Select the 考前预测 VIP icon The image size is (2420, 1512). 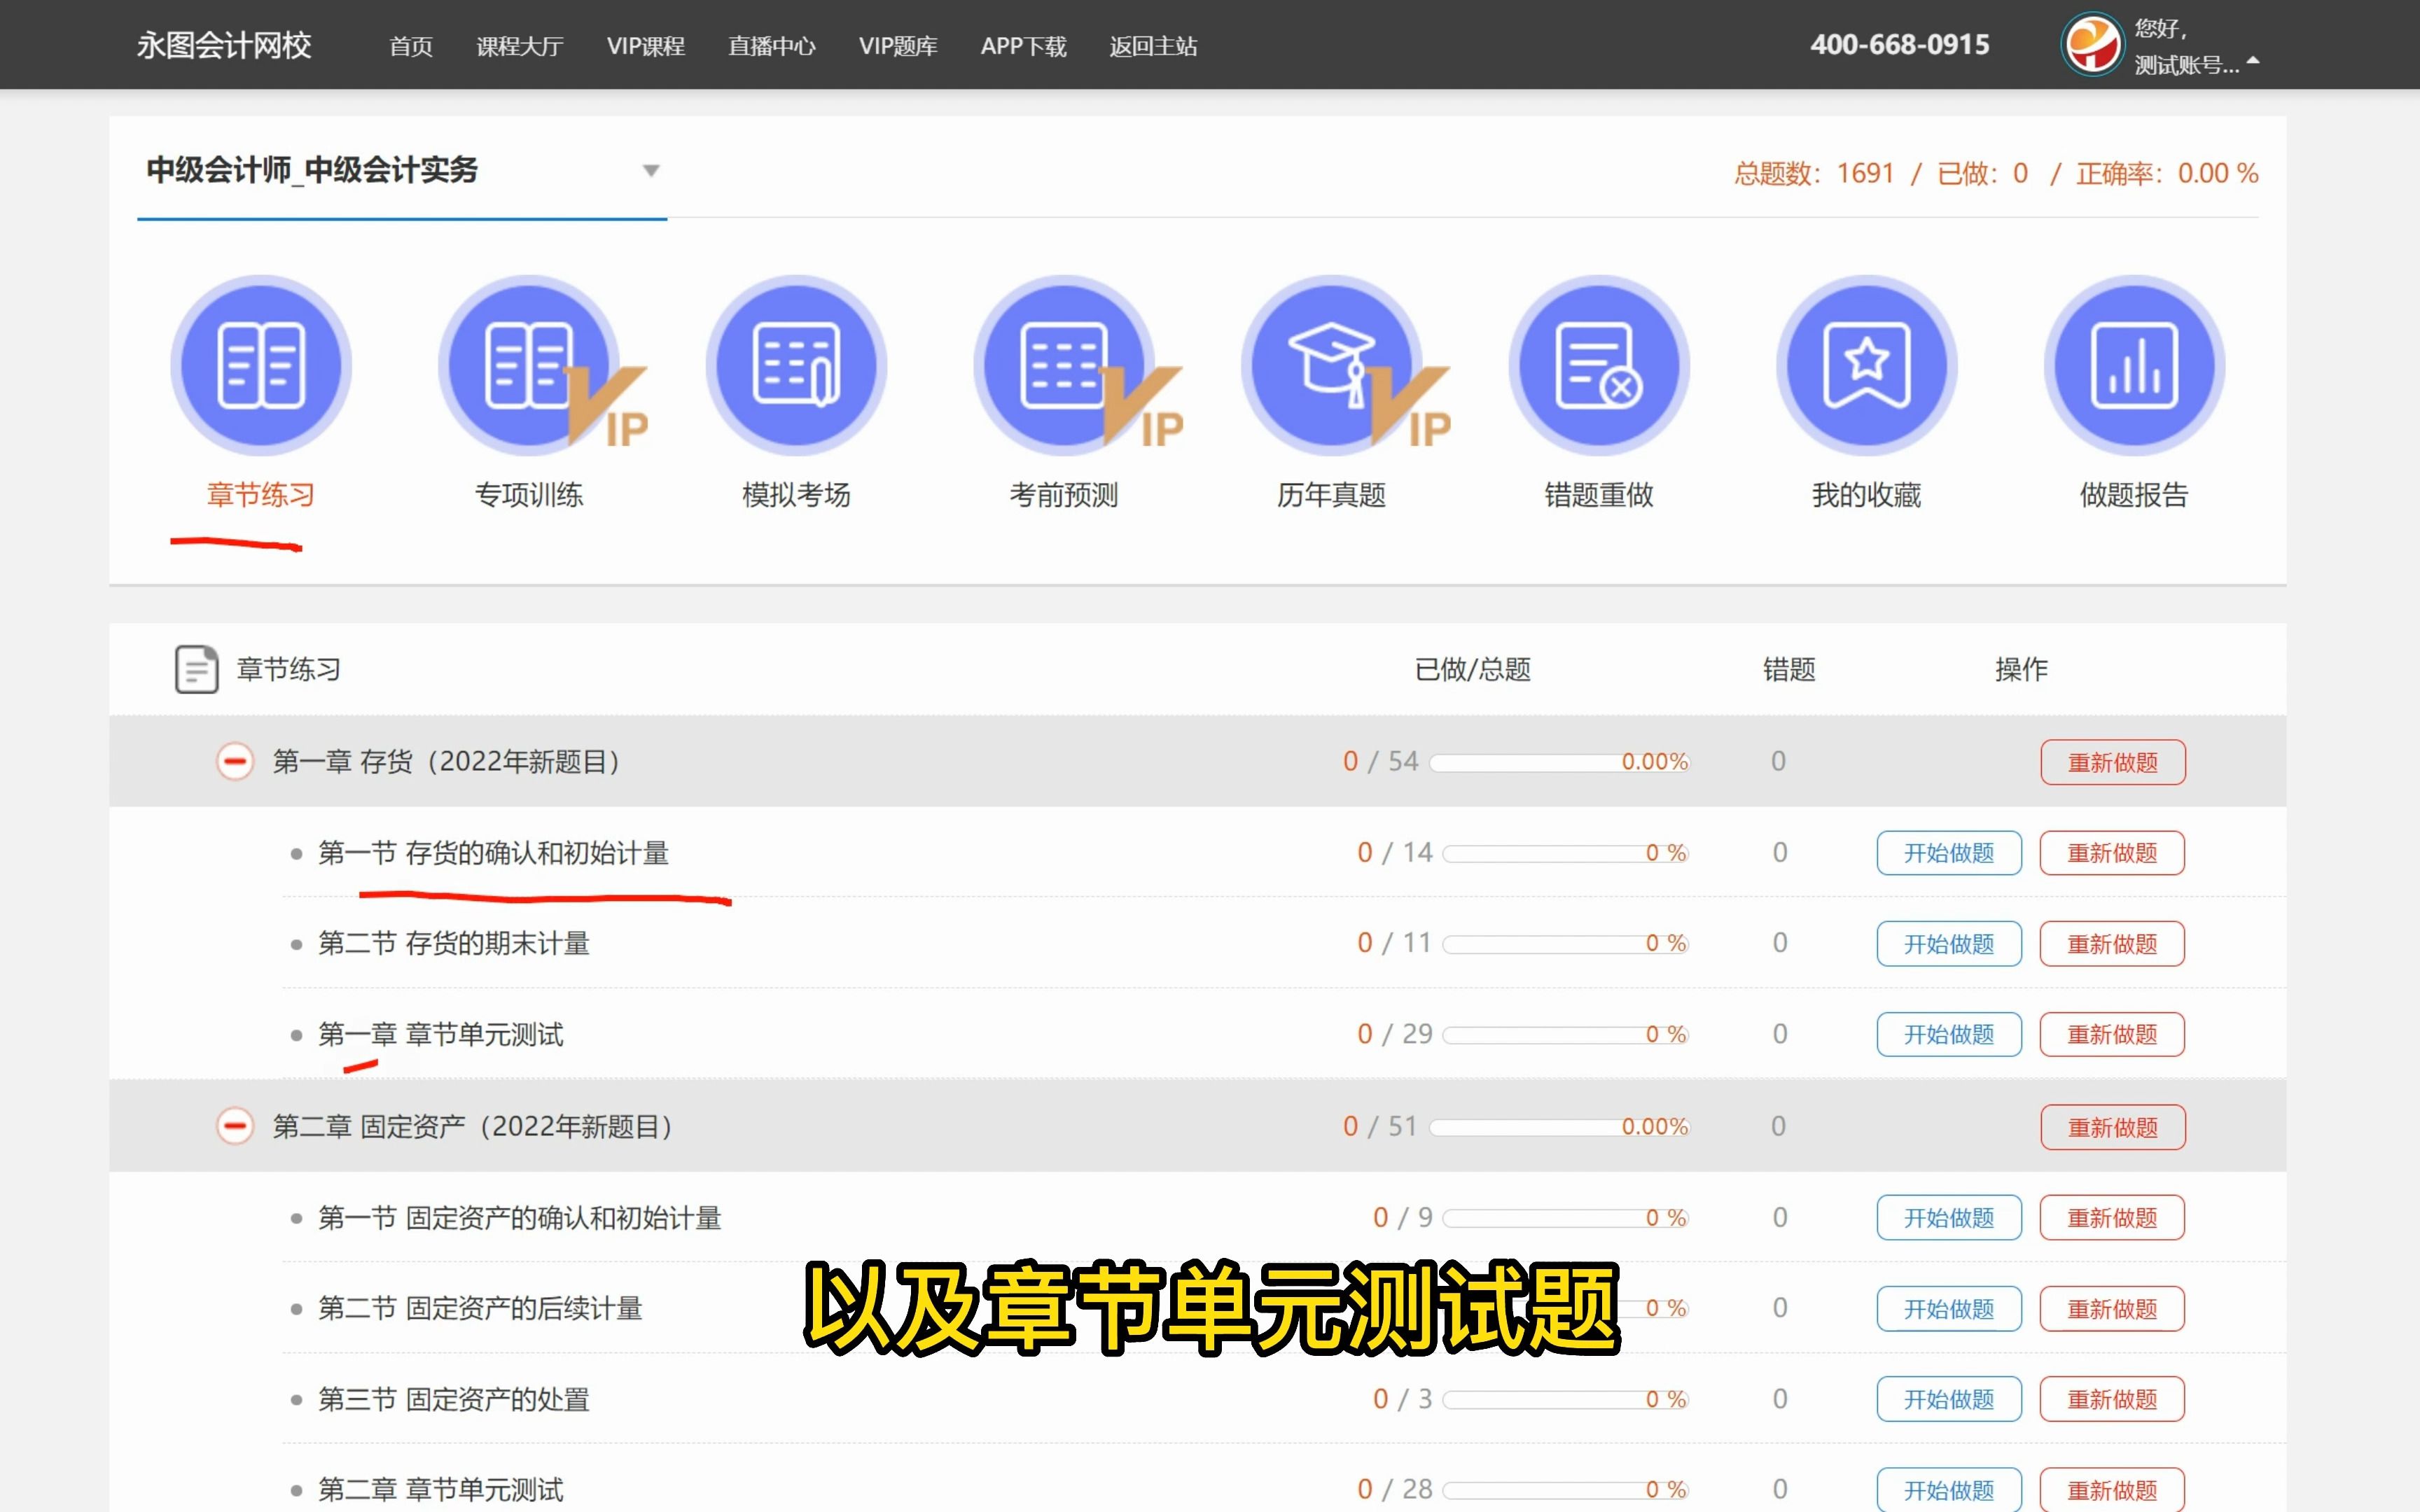point(1065,365)
